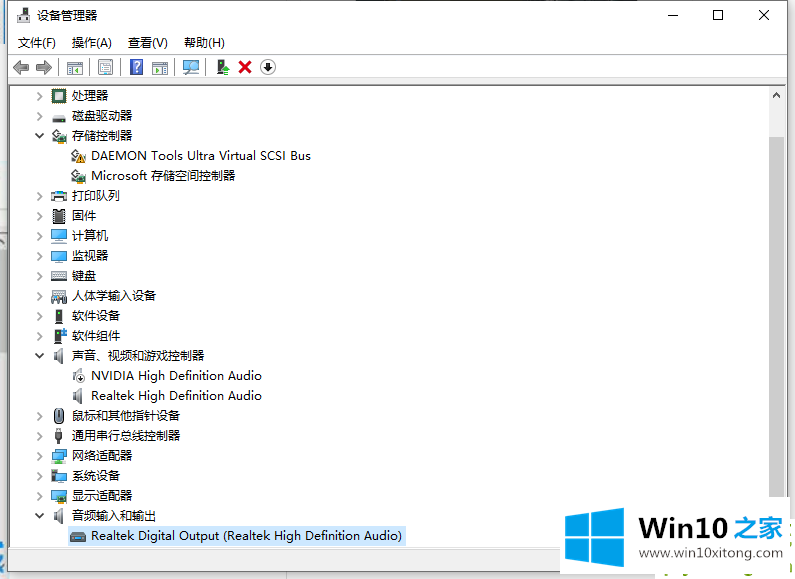Click the 固件 firmware chip icon
Image resolution: width=795 pixels, height=579 pixels.
59,216
